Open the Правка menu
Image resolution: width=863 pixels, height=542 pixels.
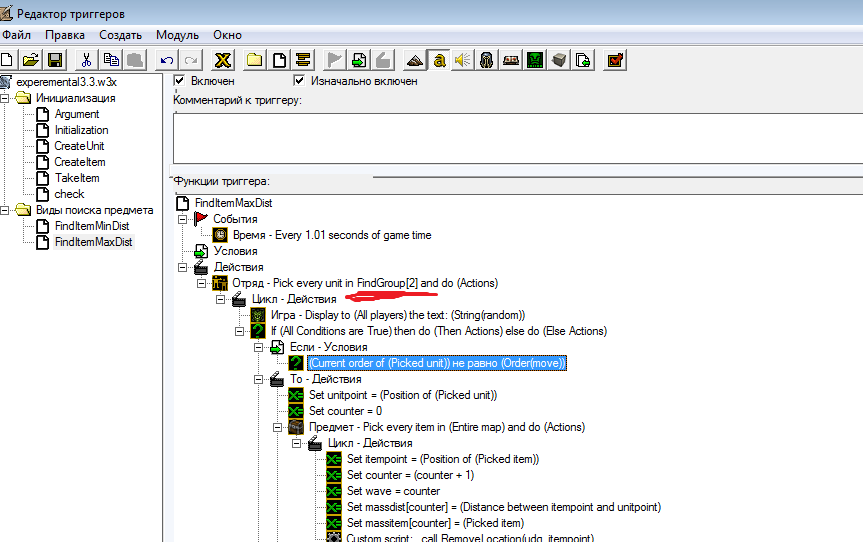pyautogui.click(x=65, y=35)
